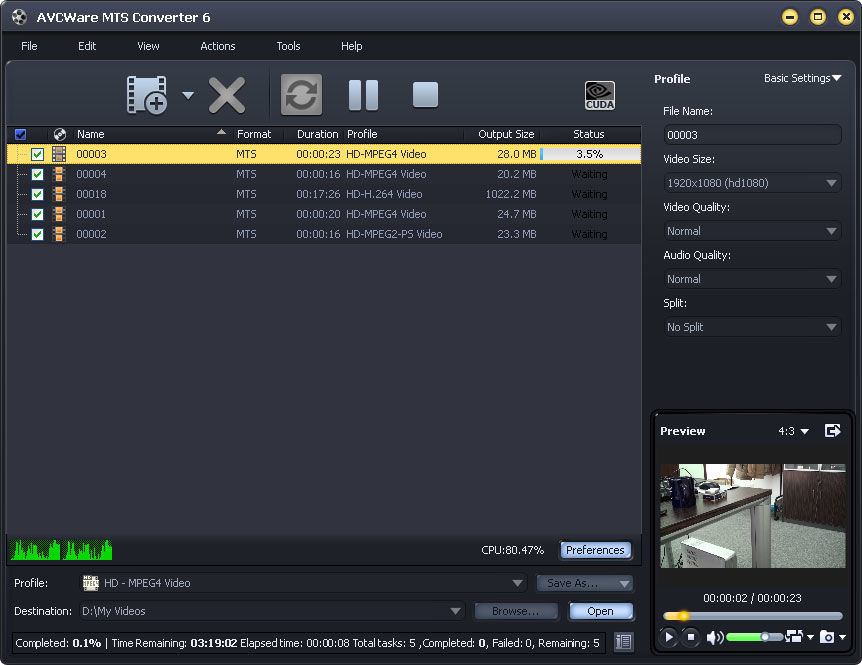The height and width of the screenshot is (665, 862).
Task: Click the preview compare view mode icon
Action: [x=794, y=636]
